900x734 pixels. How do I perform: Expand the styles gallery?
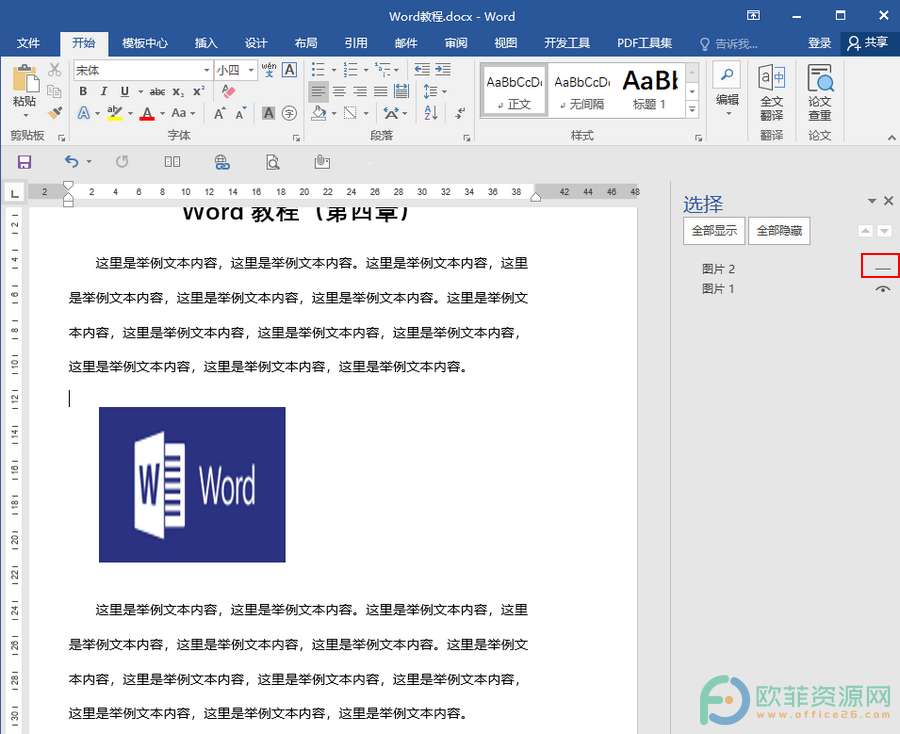tap(692, 109)
